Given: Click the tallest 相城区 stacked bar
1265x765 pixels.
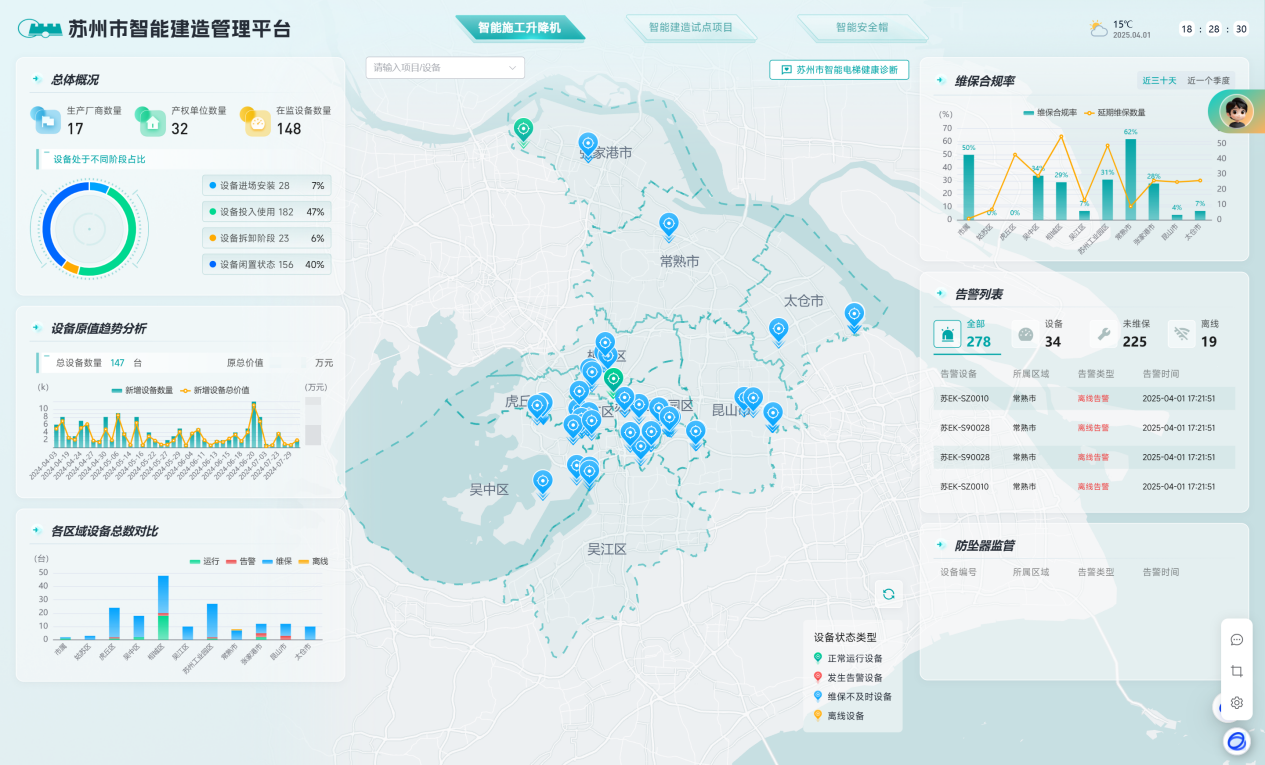Looking at the screenshot, I should (x=163, y=607).
